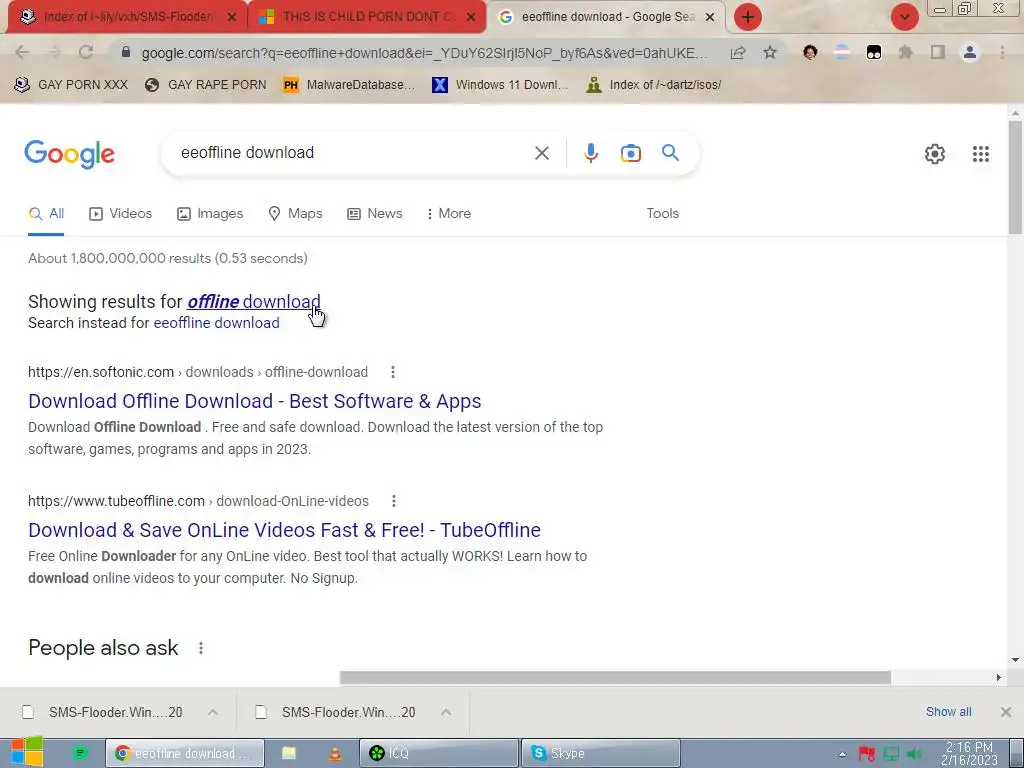Open the People also ask three-dot menu

point(200,648)
